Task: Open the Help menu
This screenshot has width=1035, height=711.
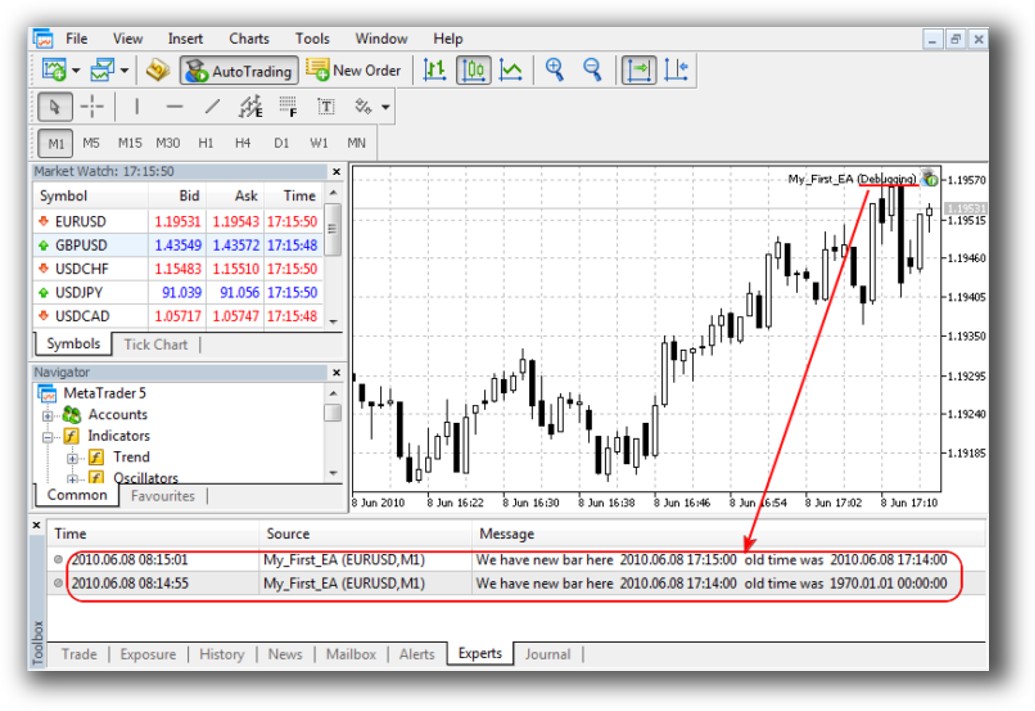Action: (448, 39)
